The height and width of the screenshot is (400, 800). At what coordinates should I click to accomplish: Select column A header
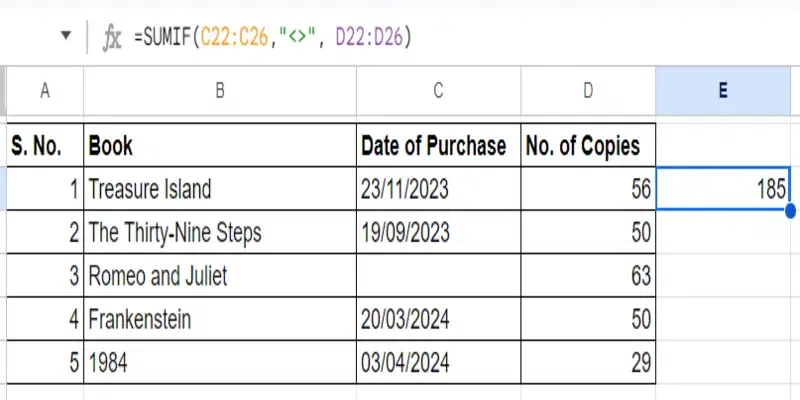point(44,90)
